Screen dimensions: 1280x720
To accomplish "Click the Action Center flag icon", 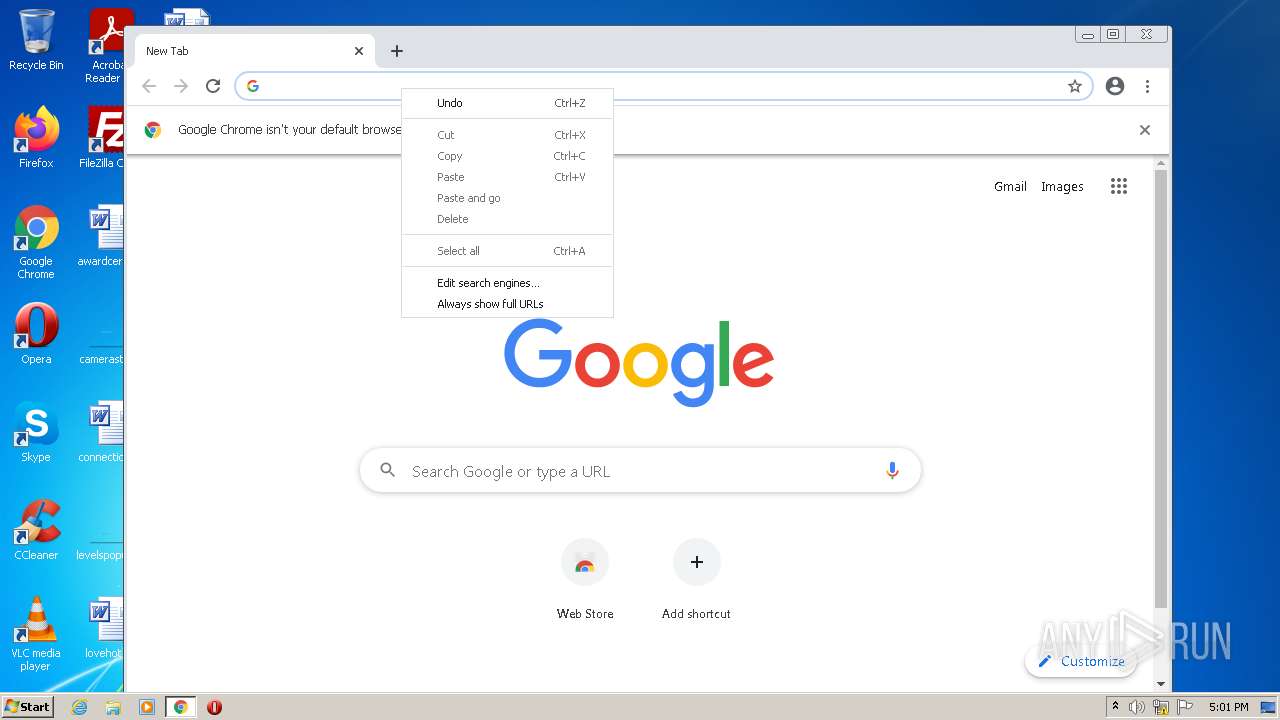I will point(1185,707).
